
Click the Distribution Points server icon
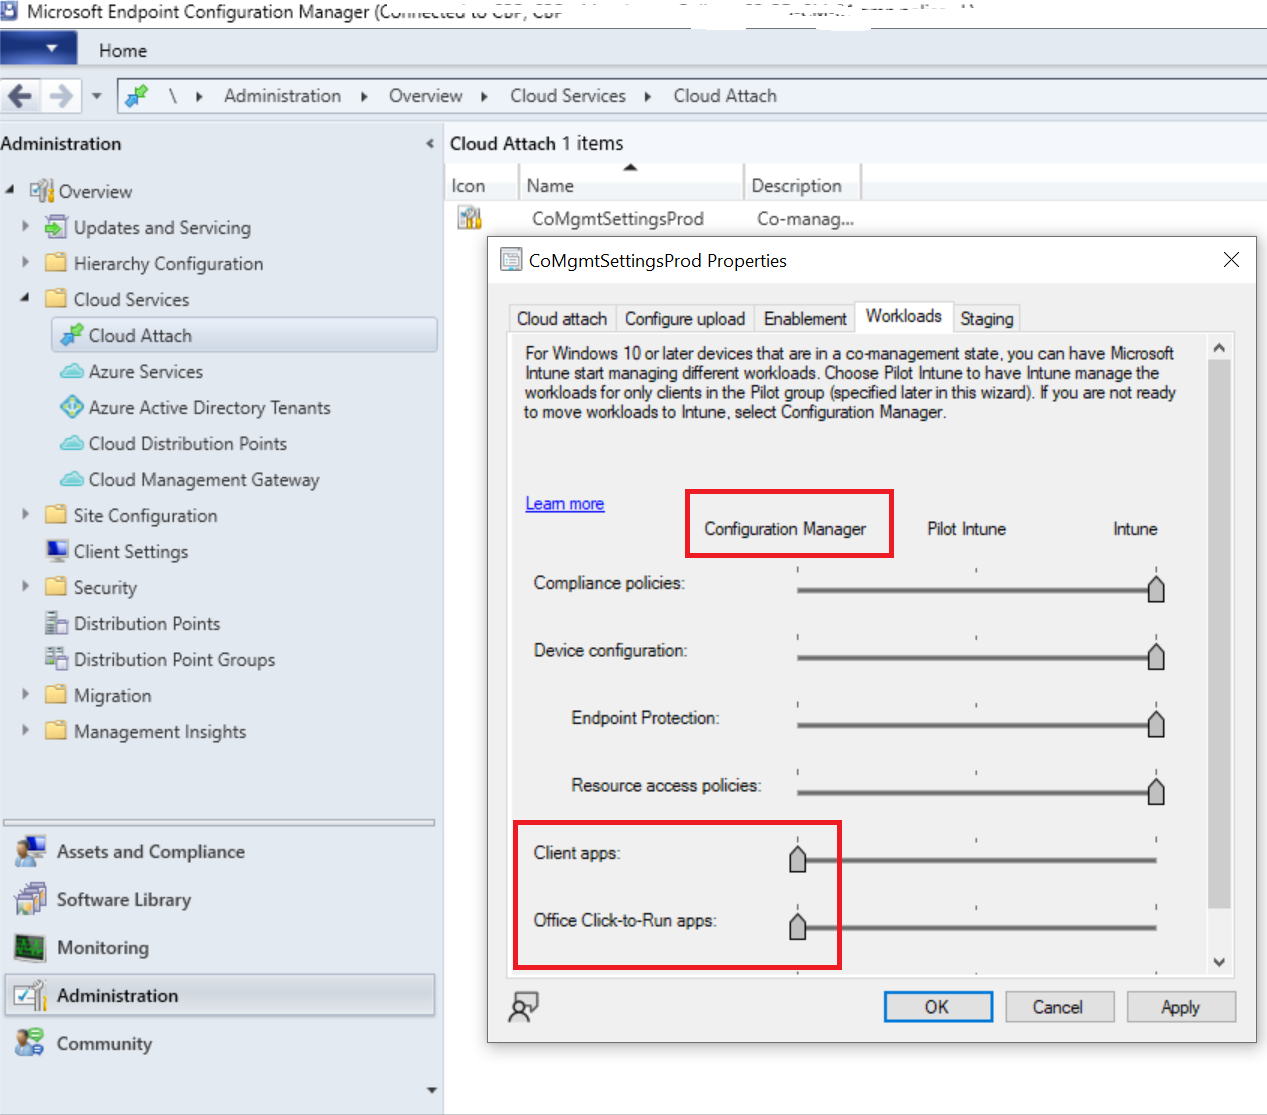(56, 623)
